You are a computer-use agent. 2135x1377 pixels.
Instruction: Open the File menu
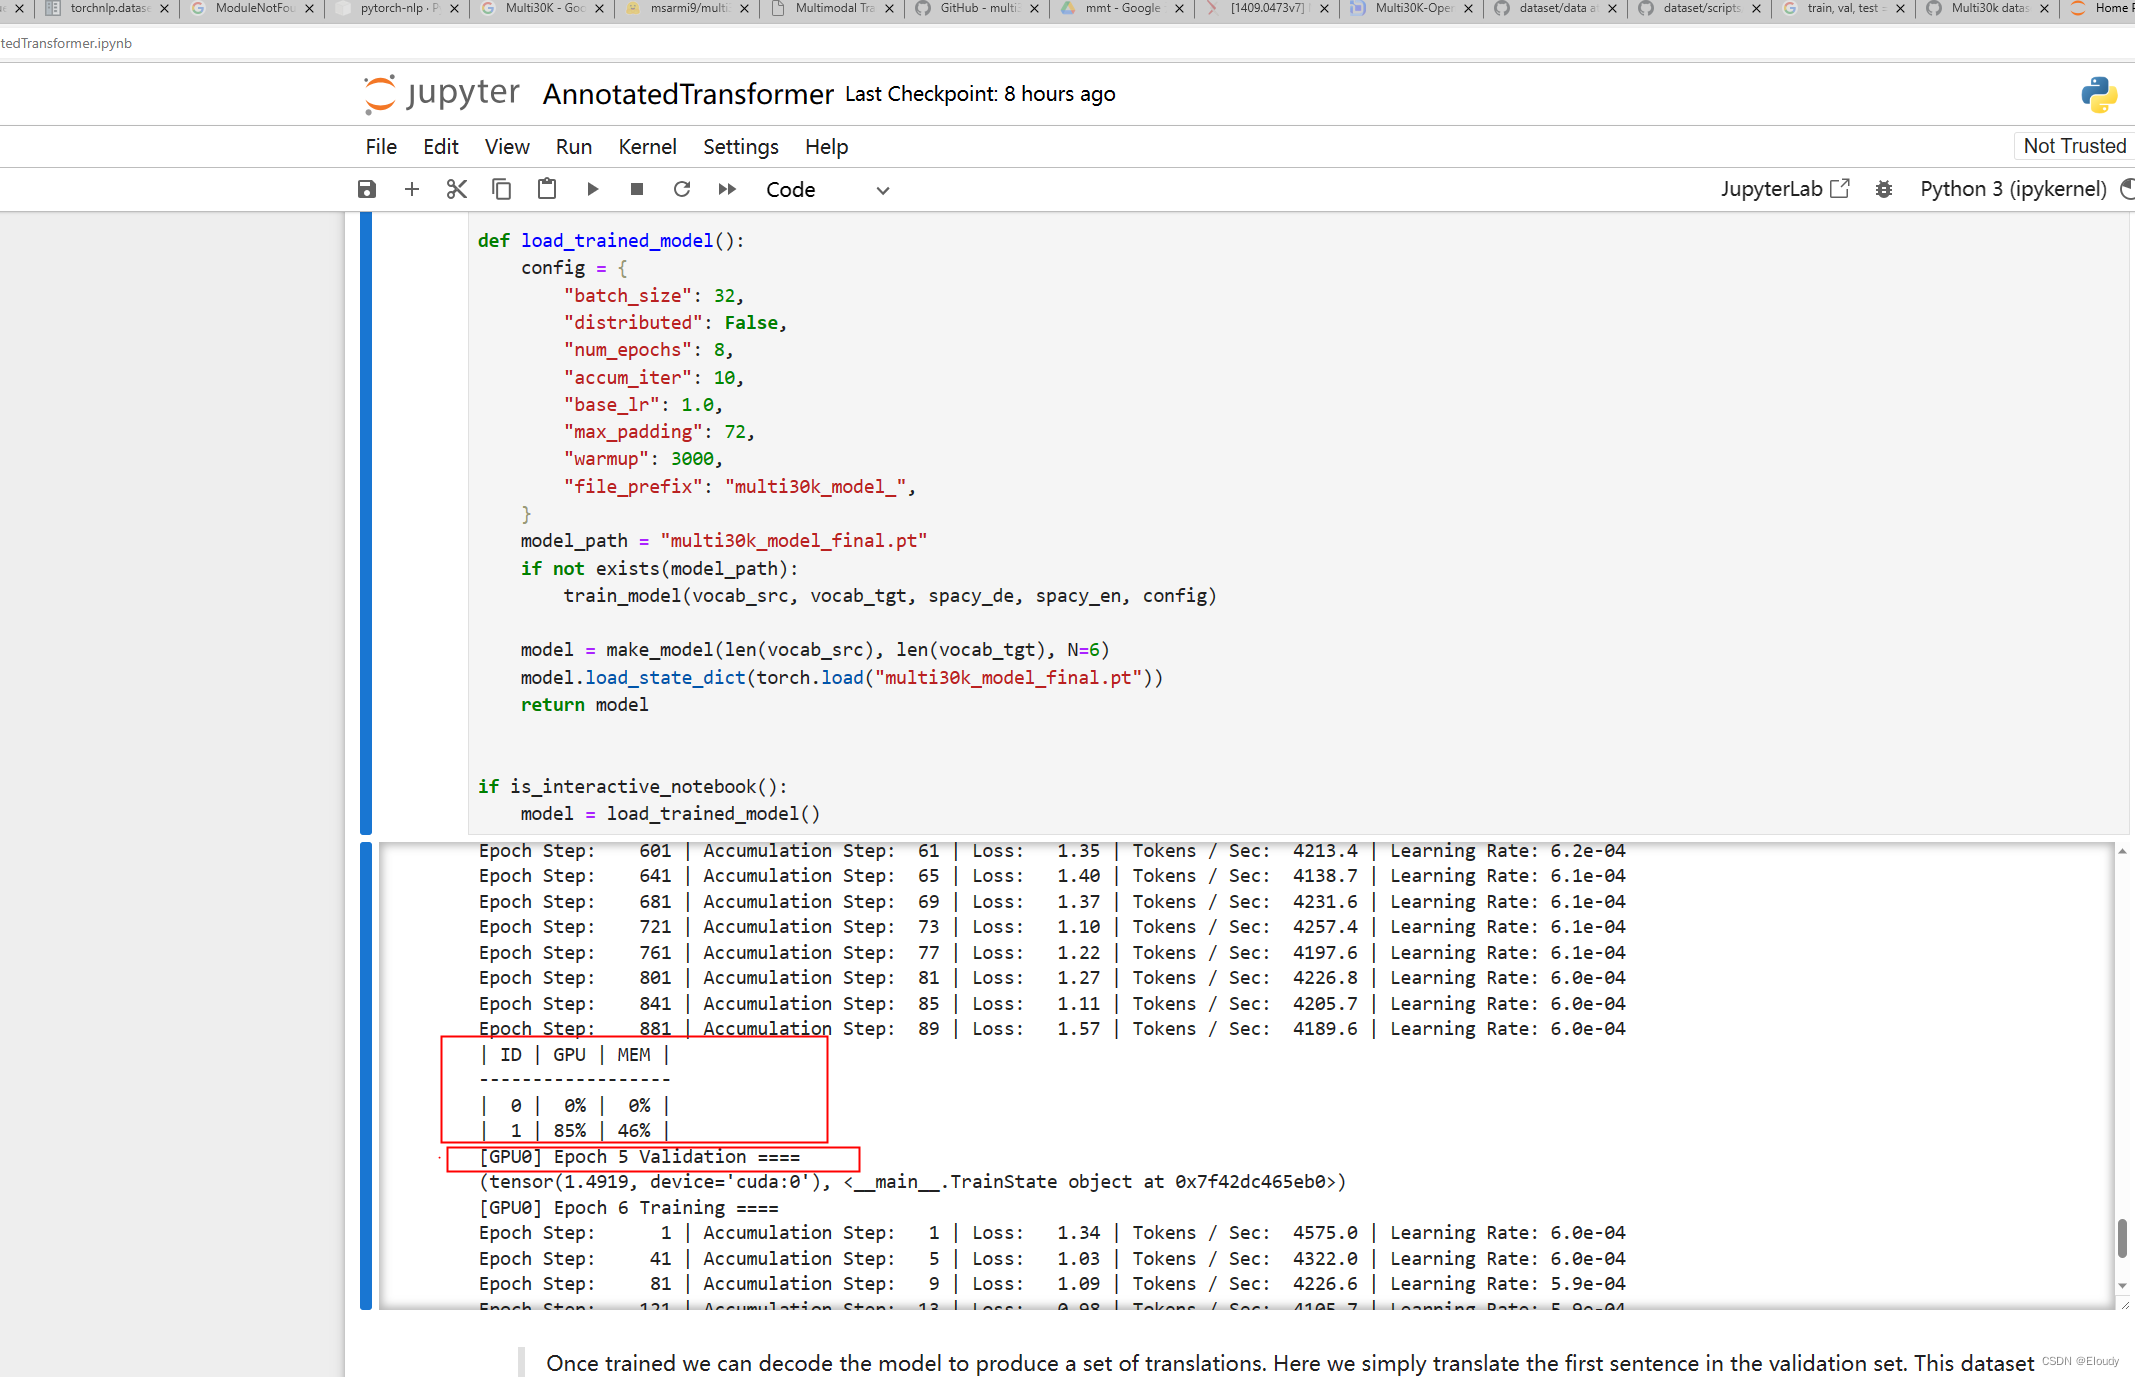(x=381, y=147)
